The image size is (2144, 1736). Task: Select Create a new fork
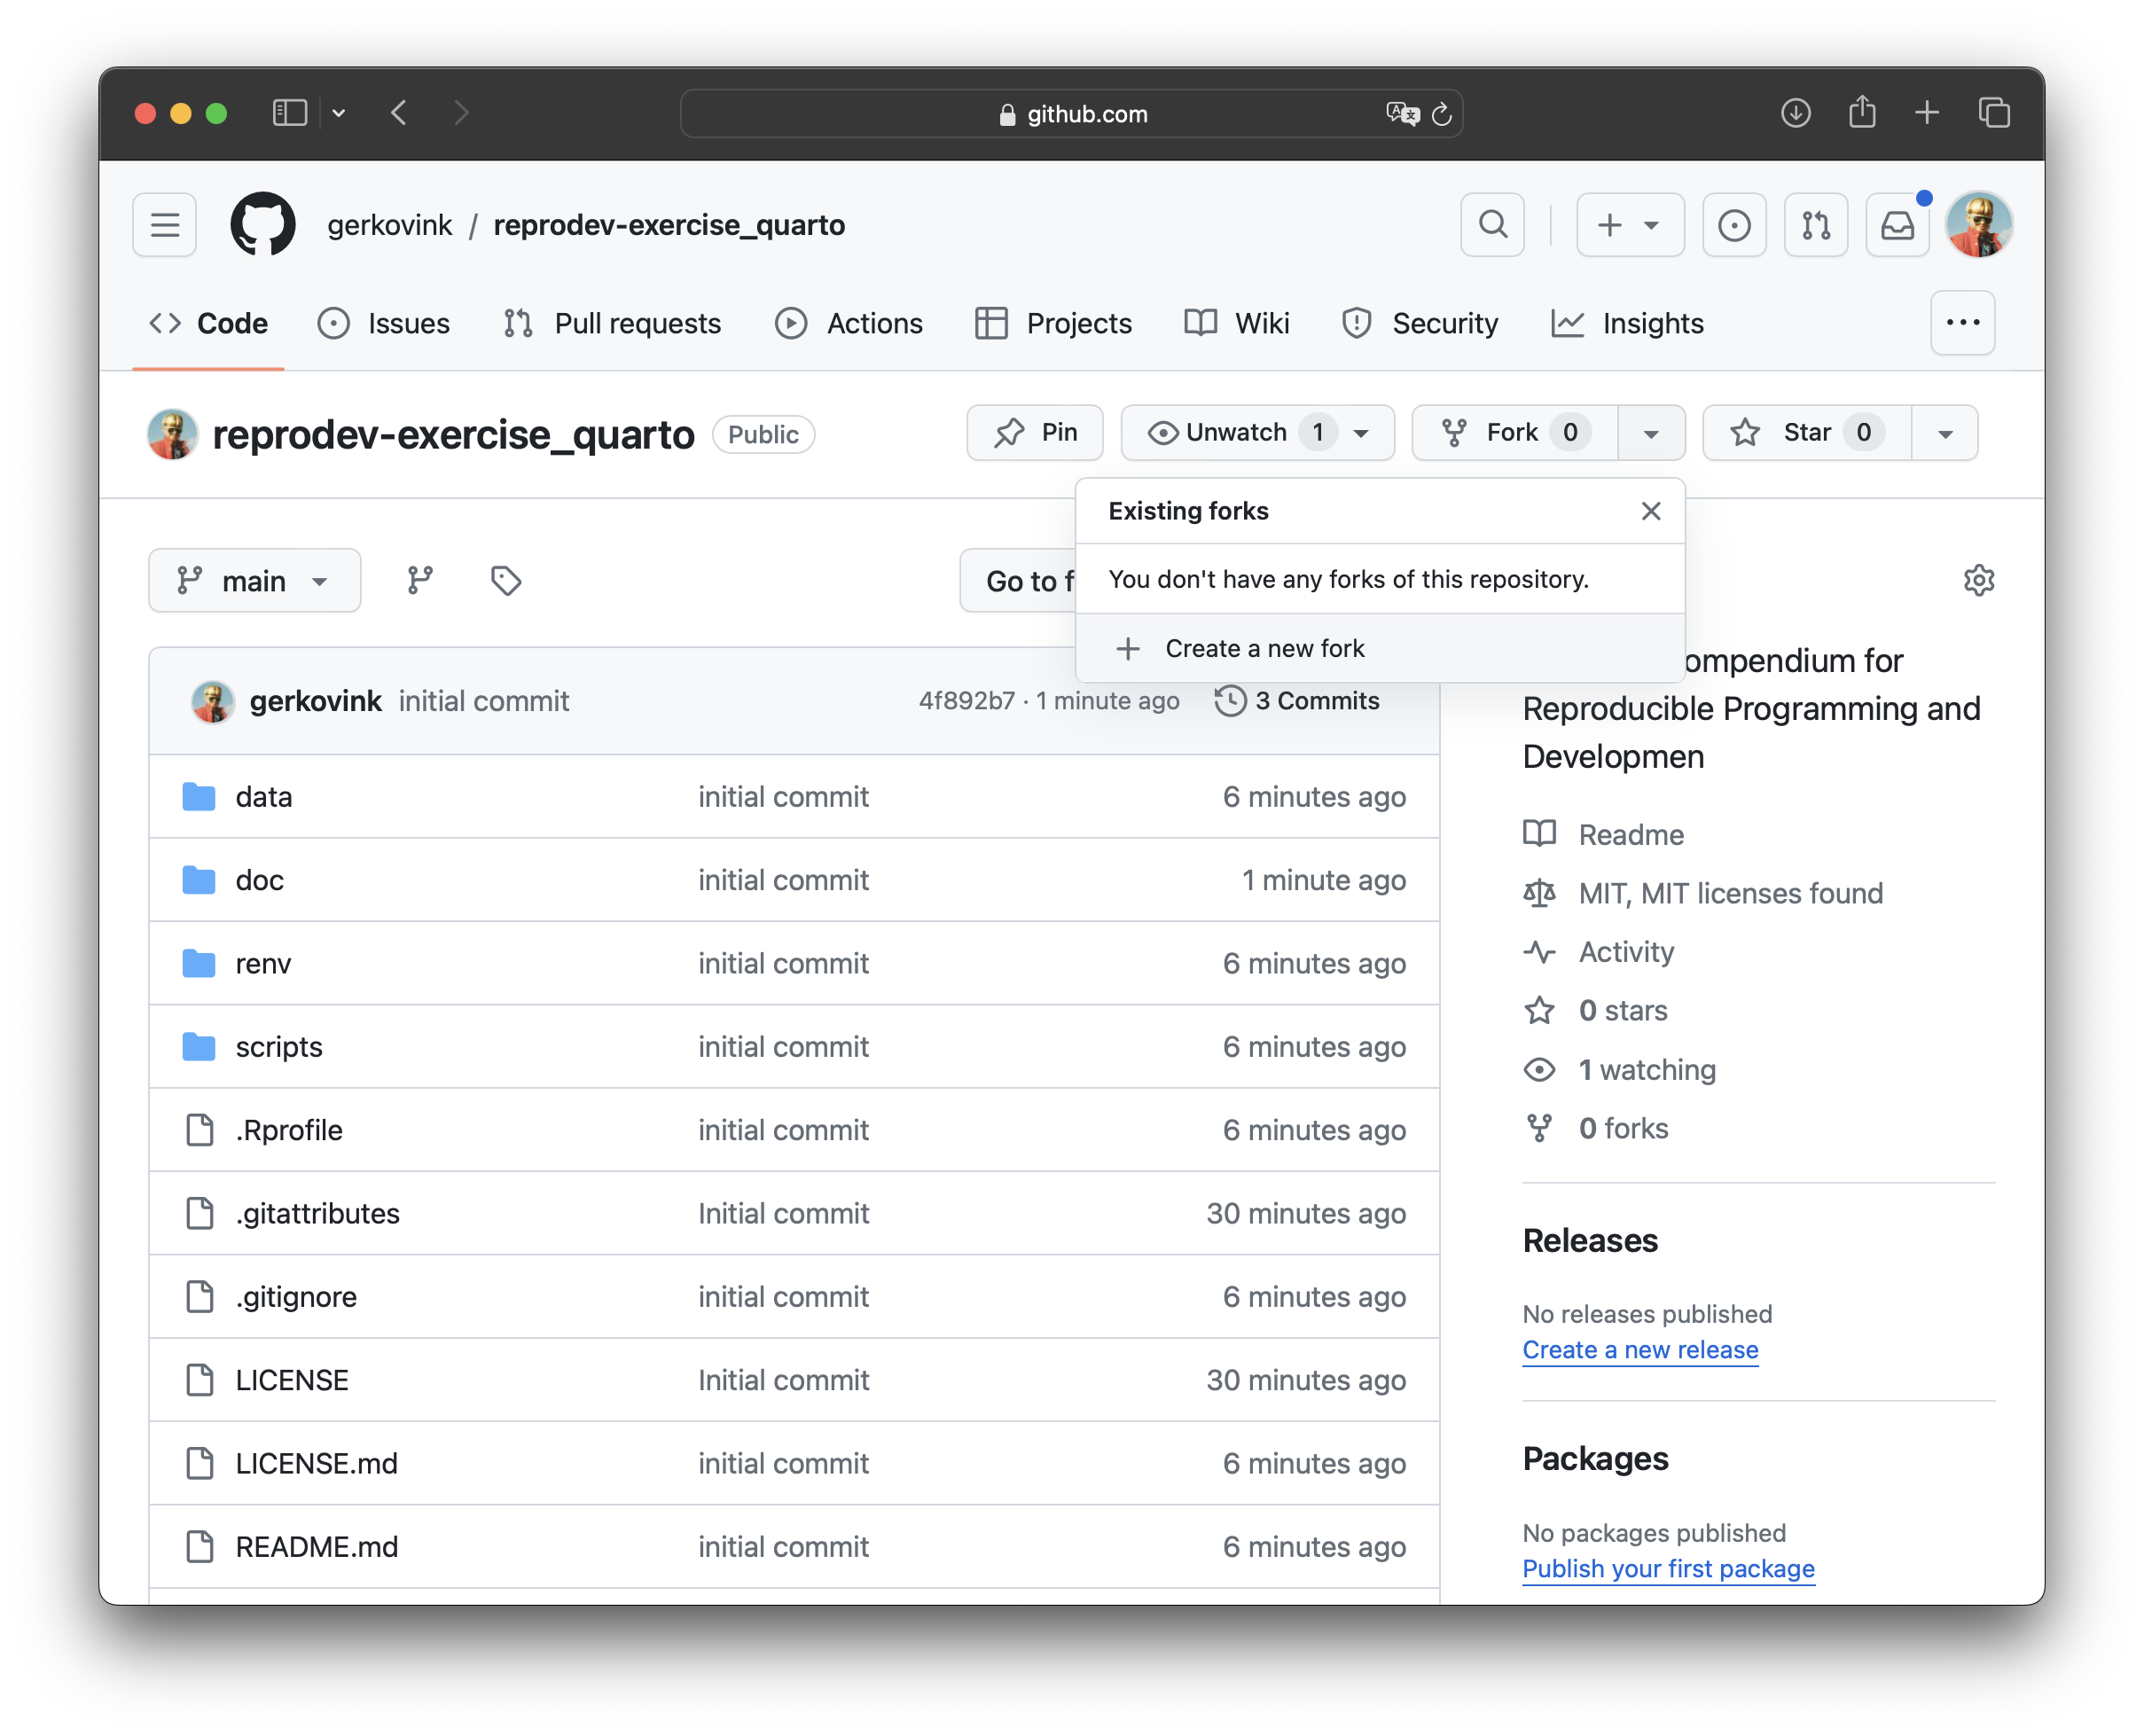[1380, 648]
